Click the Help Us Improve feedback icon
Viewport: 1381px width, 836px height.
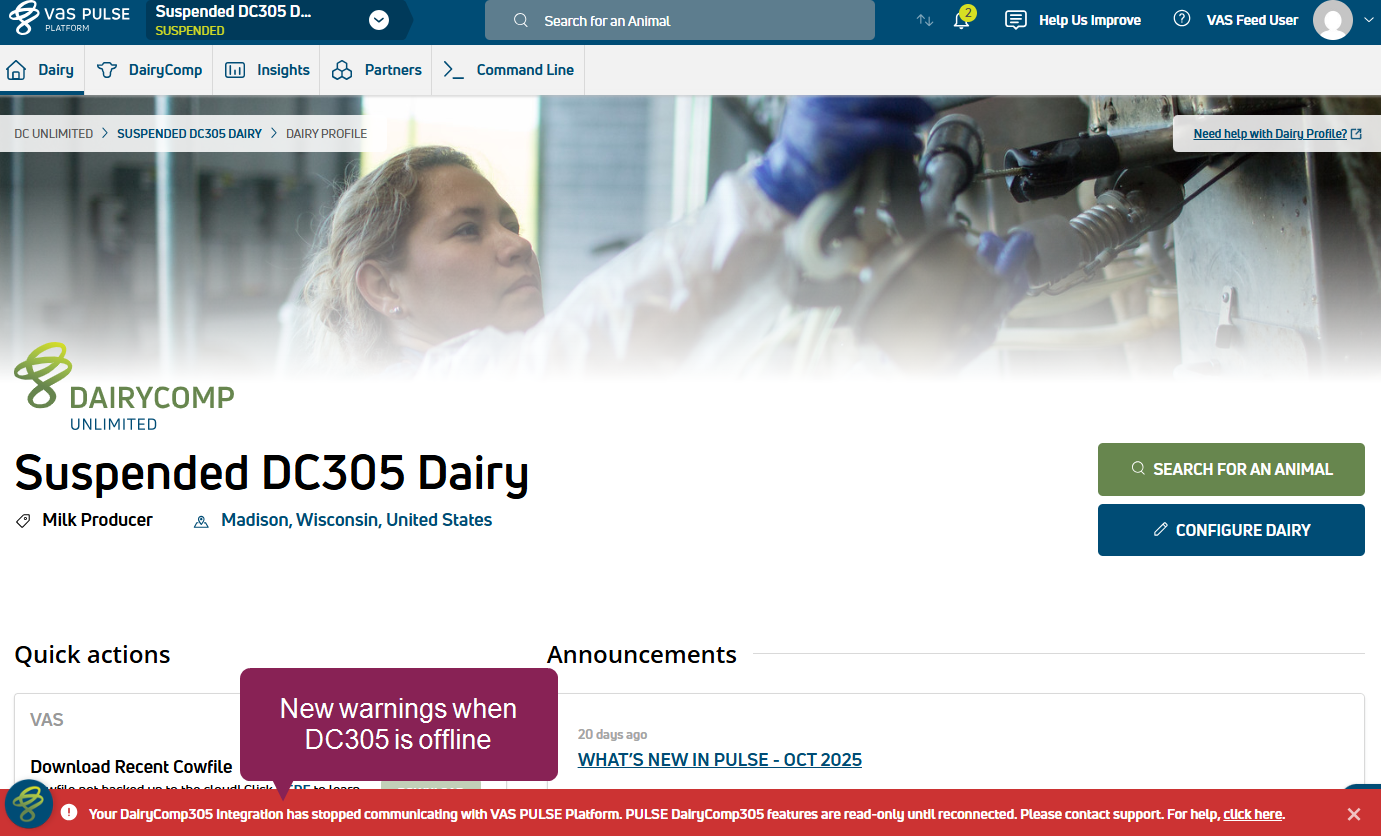1015,20
